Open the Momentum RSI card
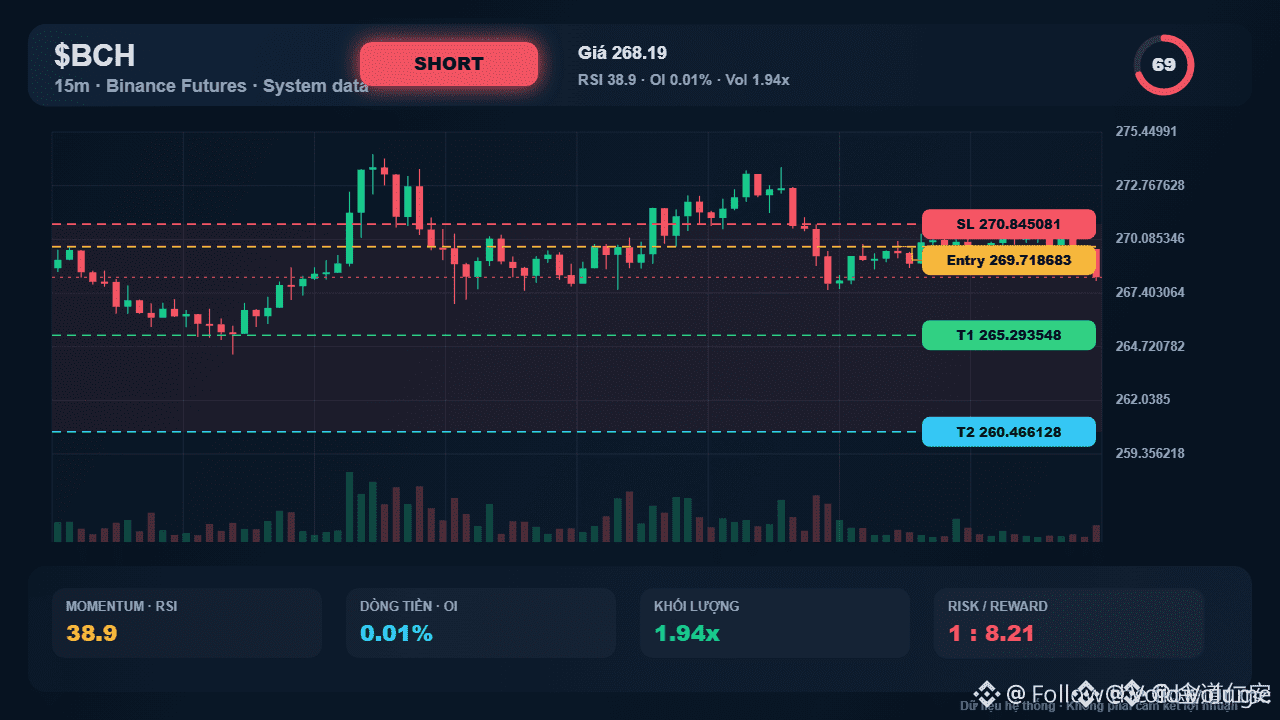Viewport: 1280px width, 720px height. (x=187, y=623)
